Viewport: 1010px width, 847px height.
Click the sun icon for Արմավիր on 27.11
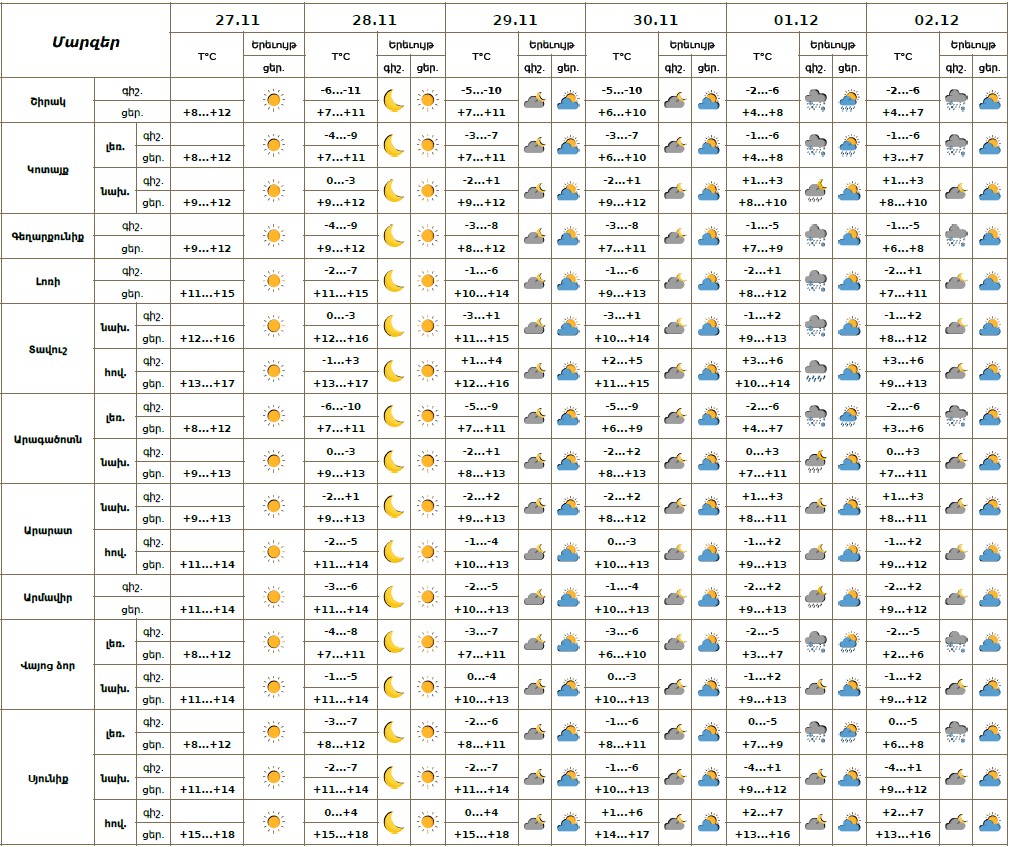(273, 598)
